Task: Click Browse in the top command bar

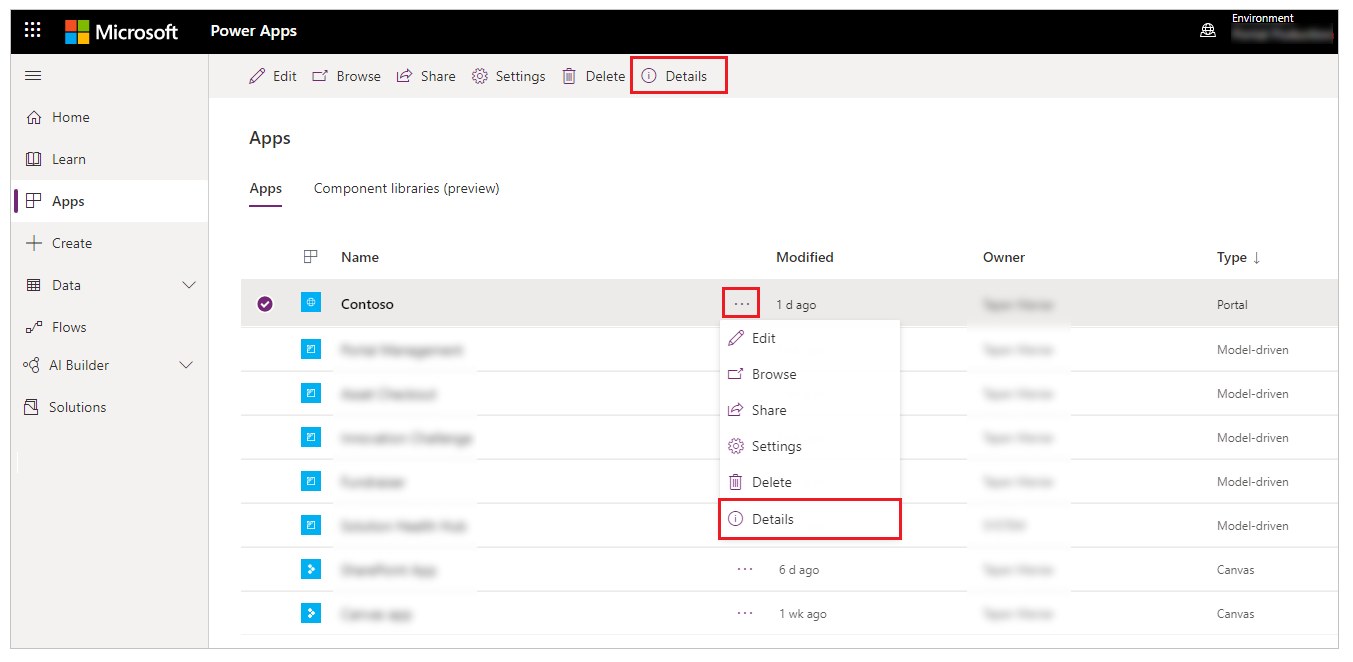Action: (x=346, y=76)
